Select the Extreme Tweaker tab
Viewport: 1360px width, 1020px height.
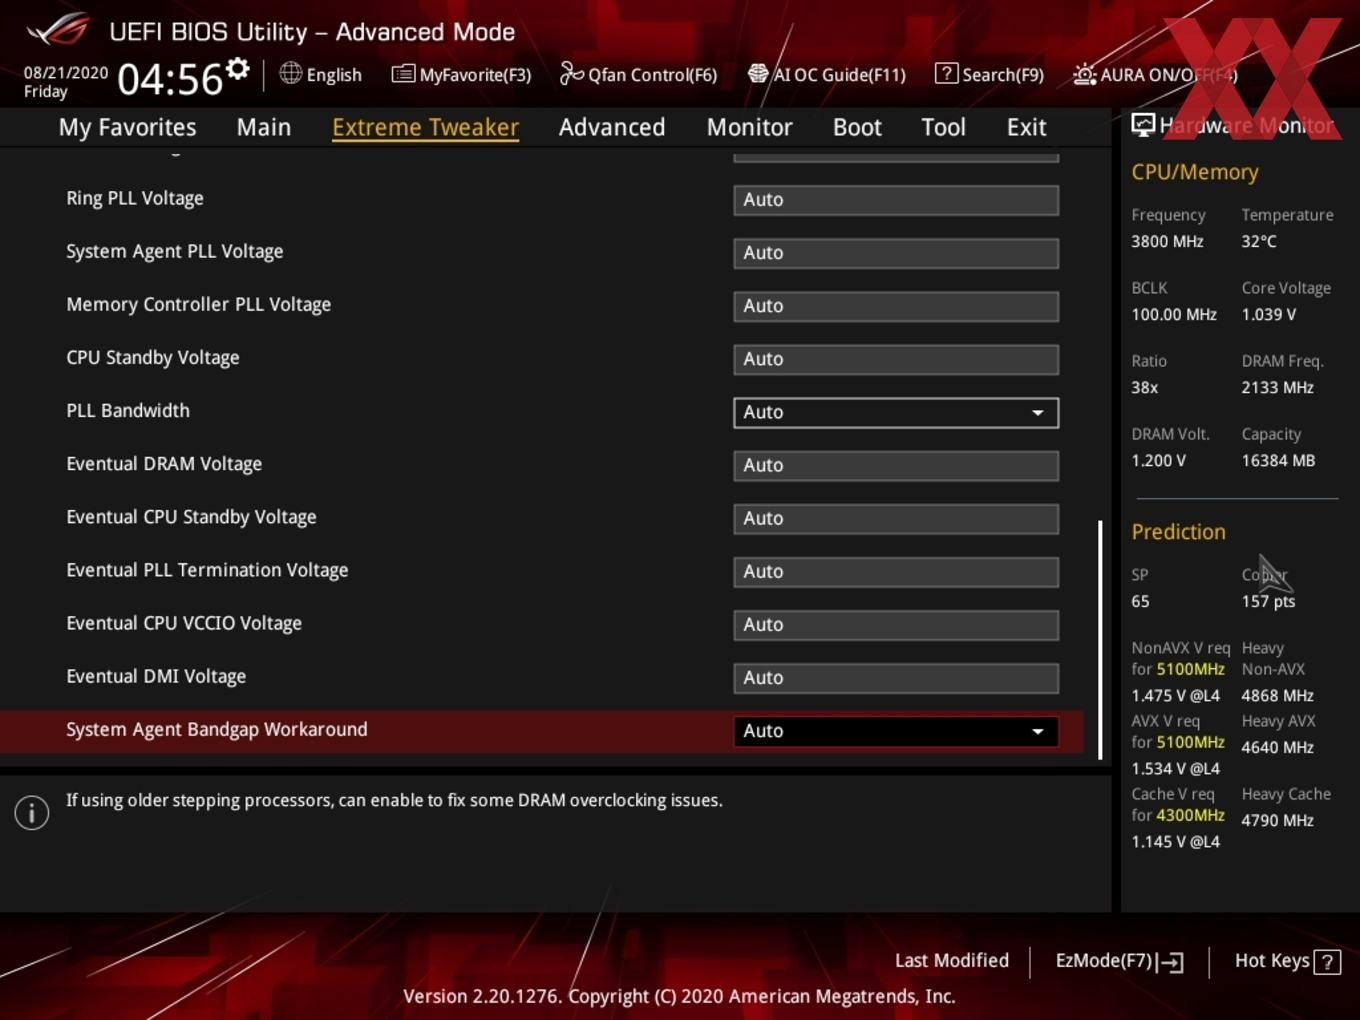point(425,127)
